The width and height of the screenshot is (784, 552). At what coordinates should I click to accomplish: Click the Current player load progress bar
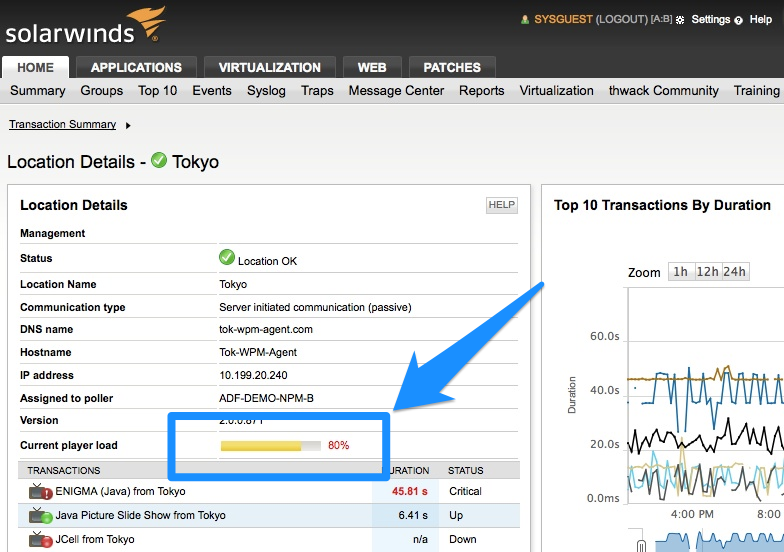pos(270,446)
